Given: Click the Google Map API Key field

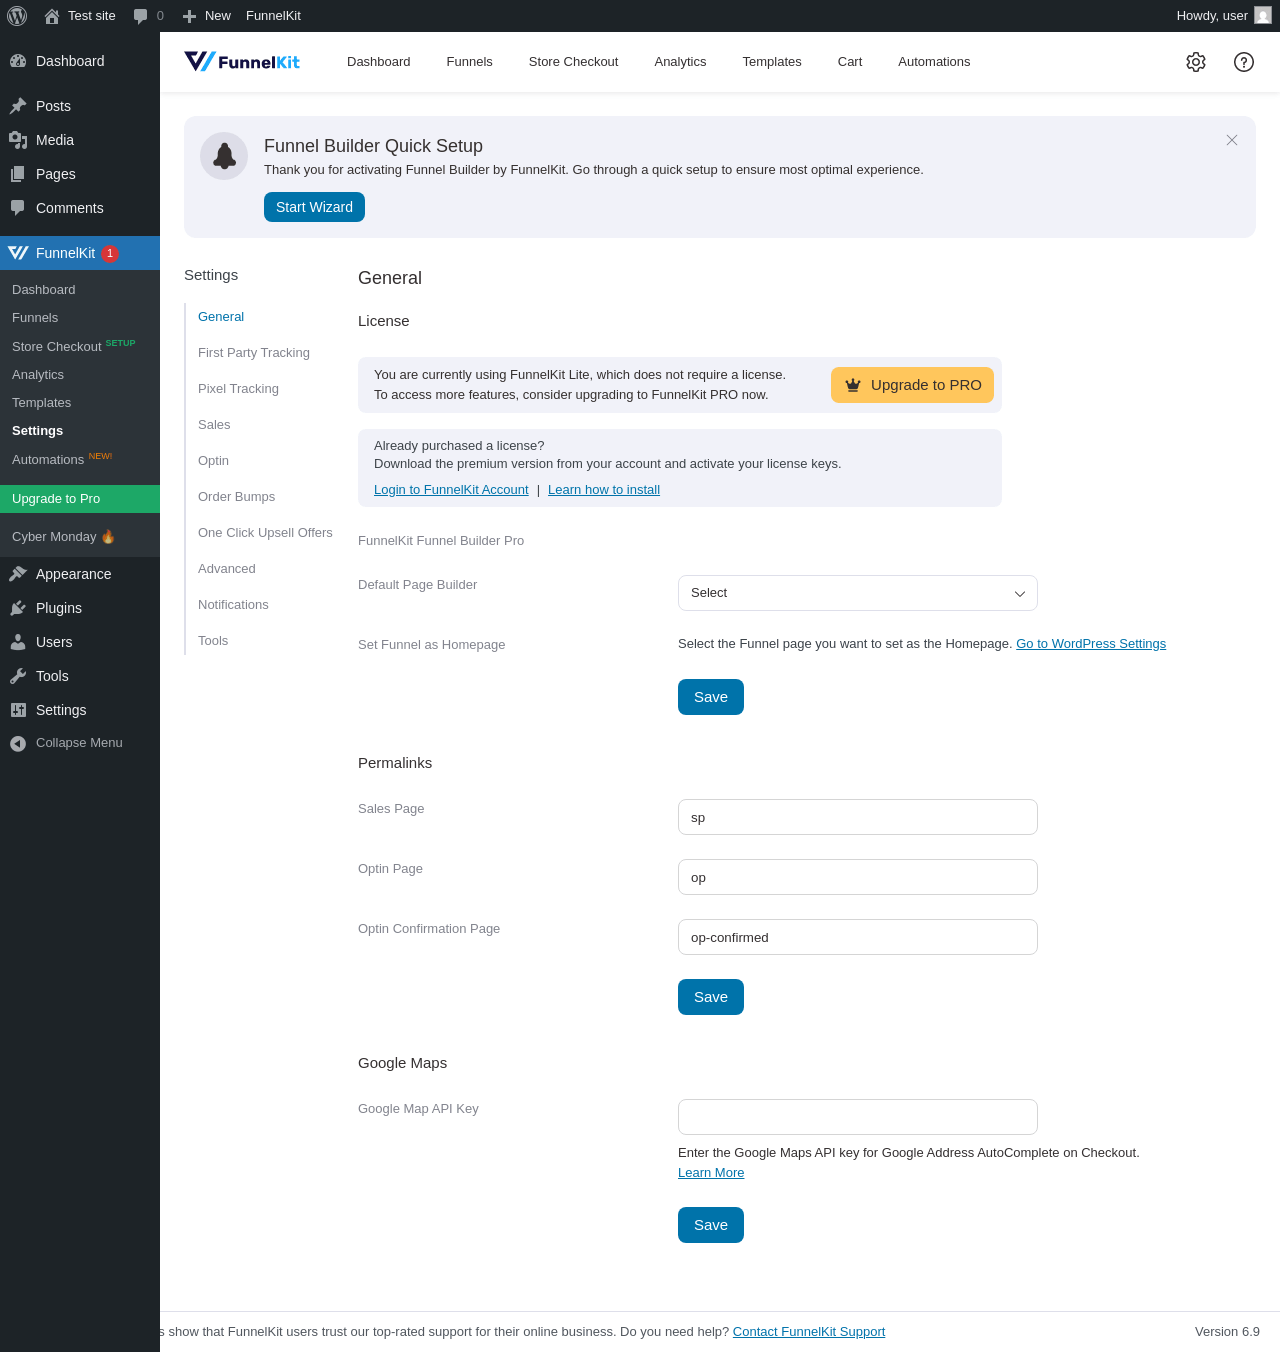Looking at the screenshot, I should click(x=857, y=1117).
